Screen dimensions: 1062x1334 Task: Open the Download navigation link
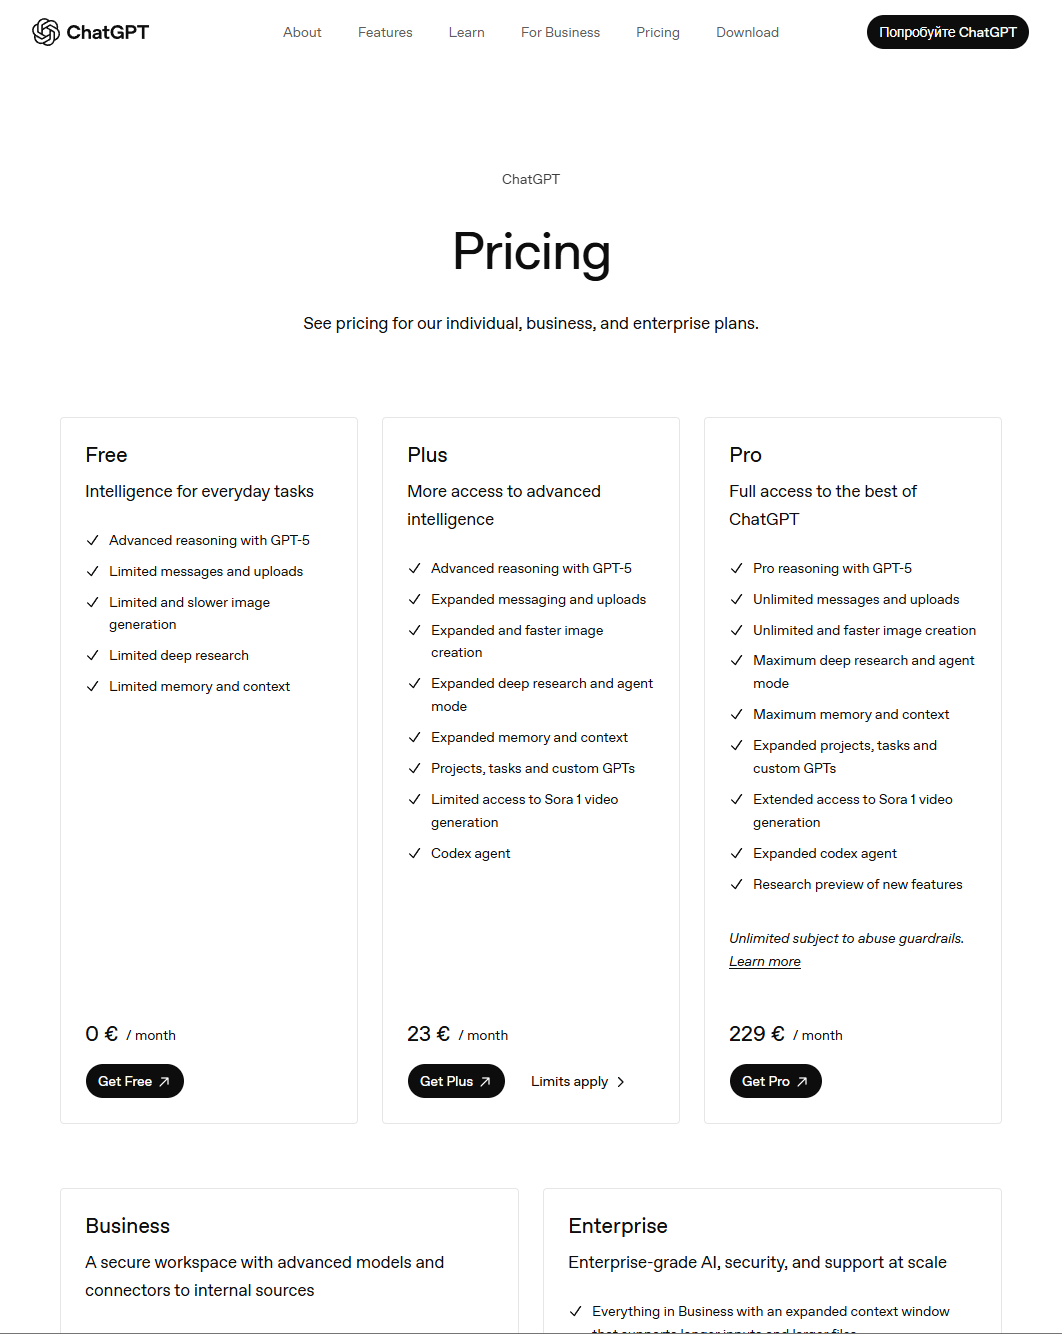click(747, 32)
